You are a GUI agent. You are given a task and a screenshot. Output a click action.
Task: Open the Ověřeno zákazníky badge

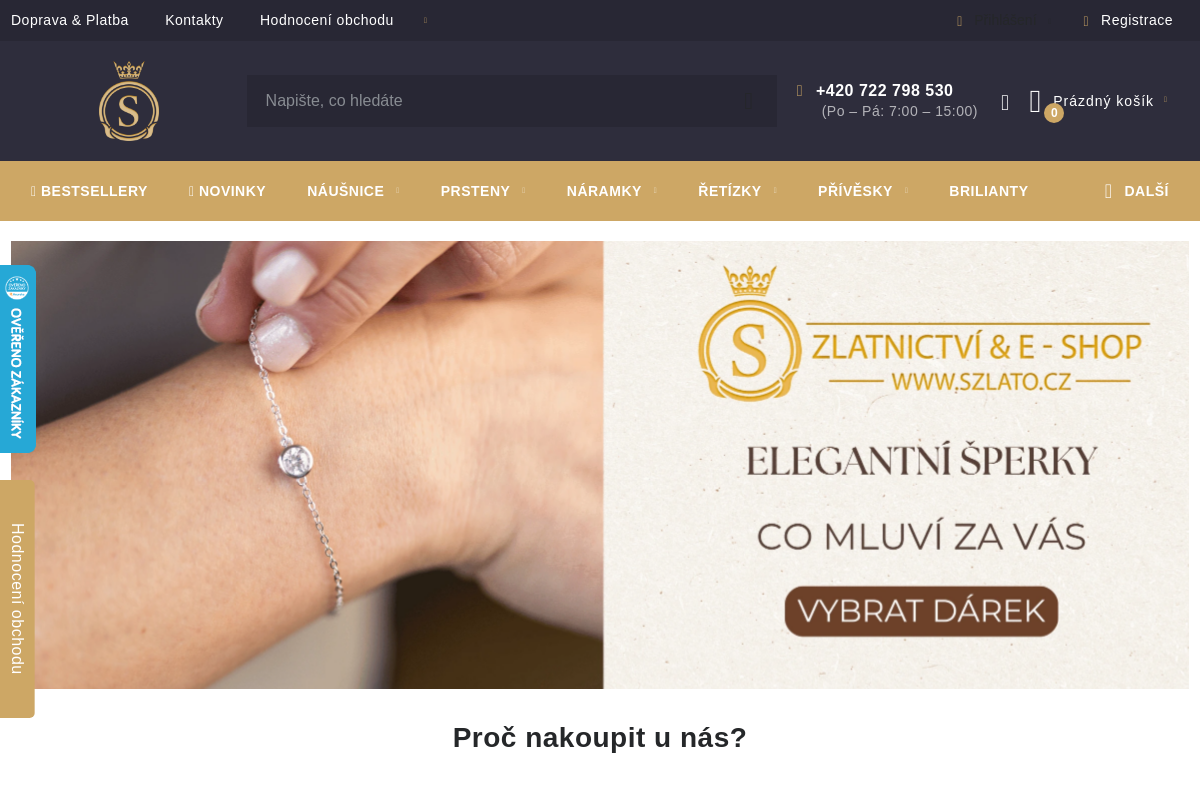click(x=17, y=359)
